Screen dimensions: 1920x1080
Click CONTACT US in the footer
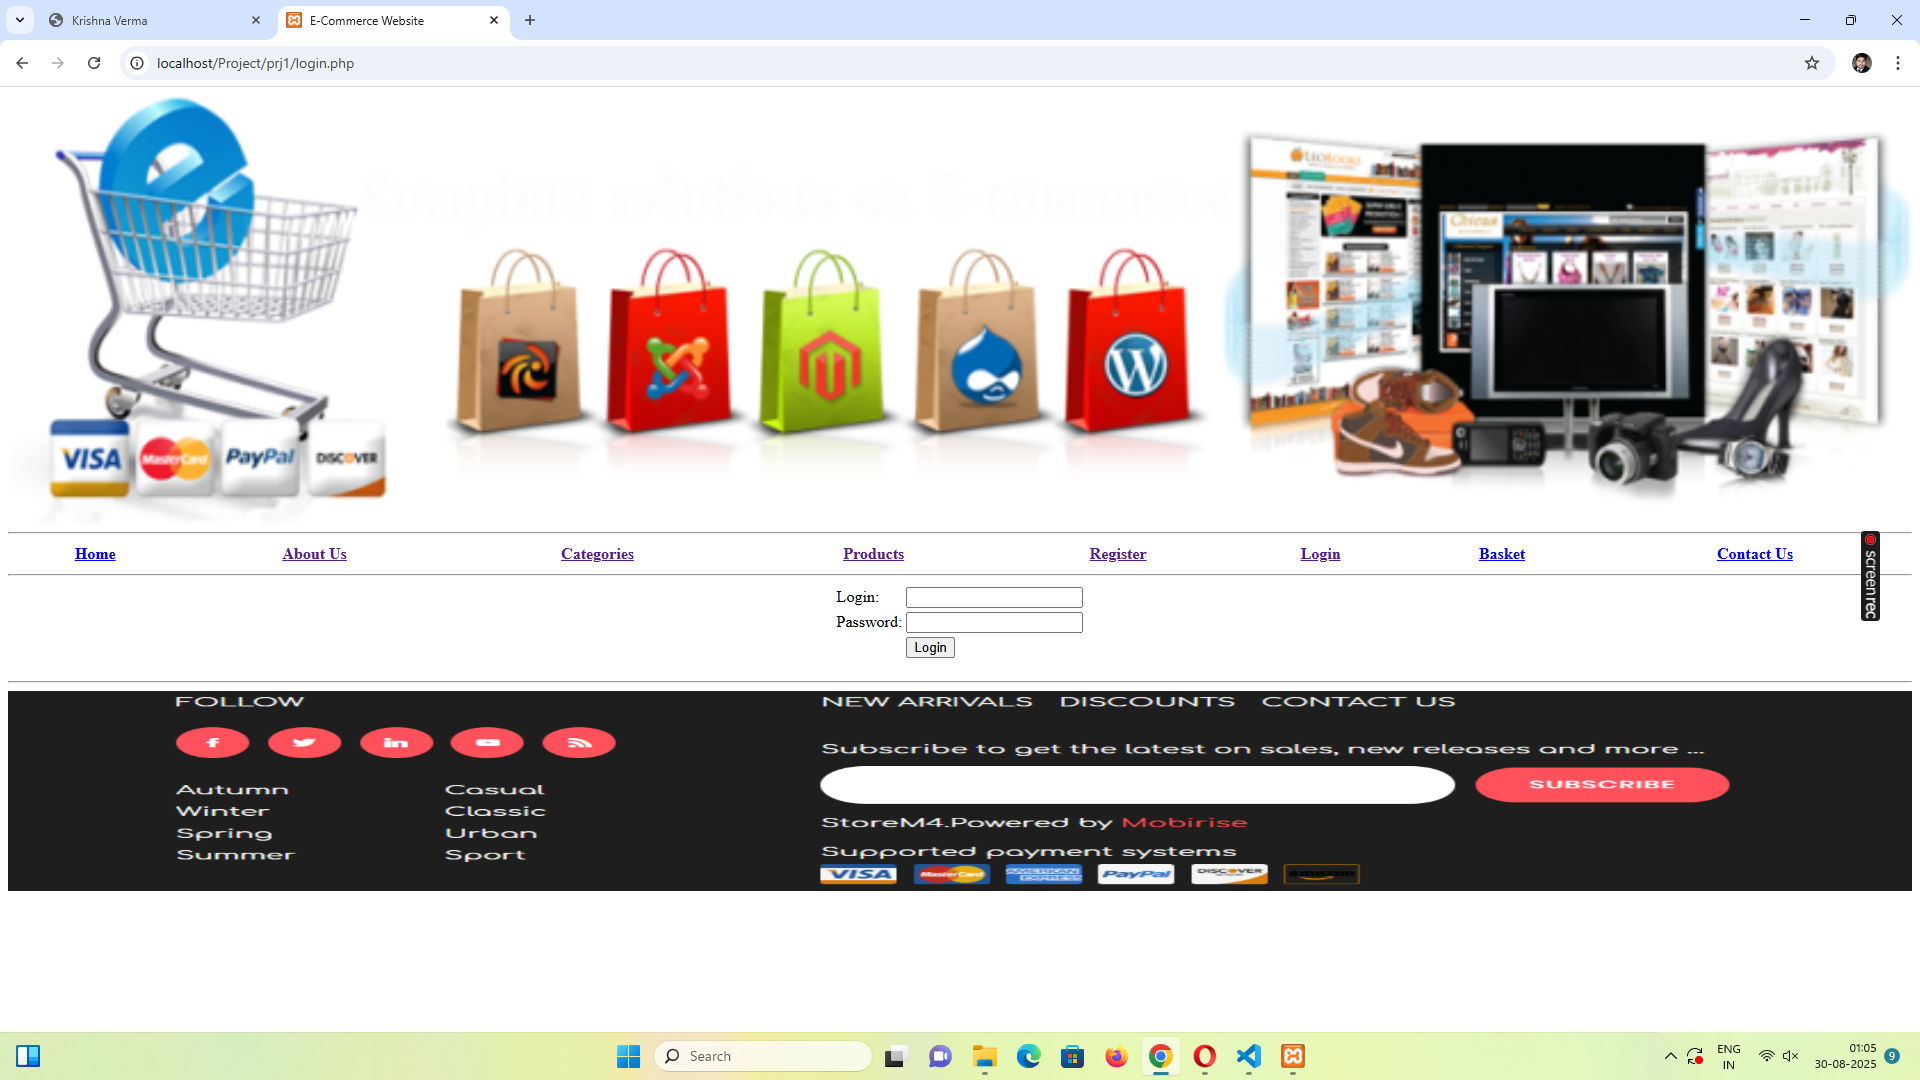(x=1358, y=702)
